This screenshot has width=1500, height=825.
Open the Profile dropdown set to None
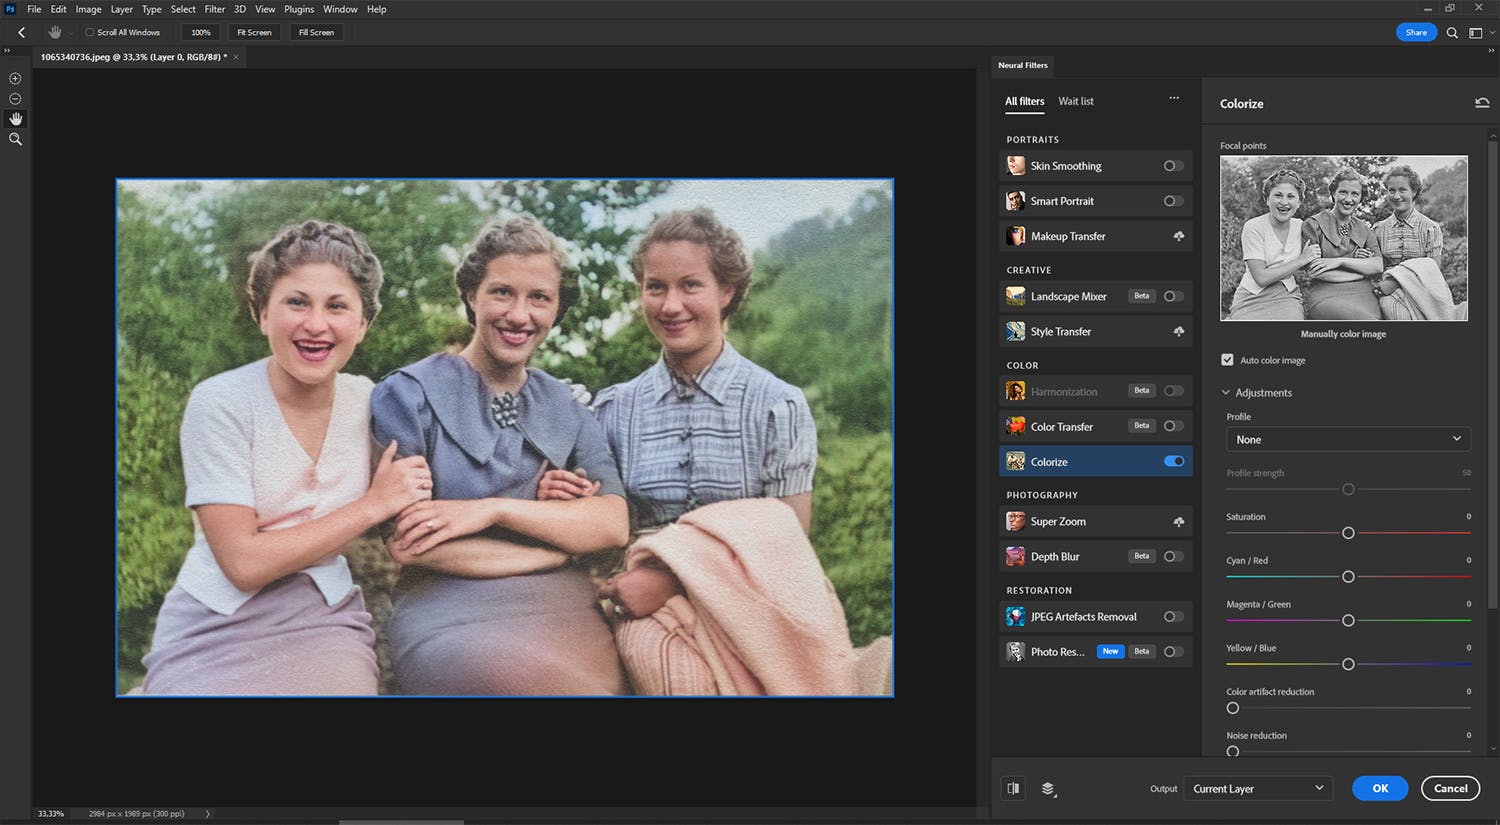click(x=1347, y=439)
